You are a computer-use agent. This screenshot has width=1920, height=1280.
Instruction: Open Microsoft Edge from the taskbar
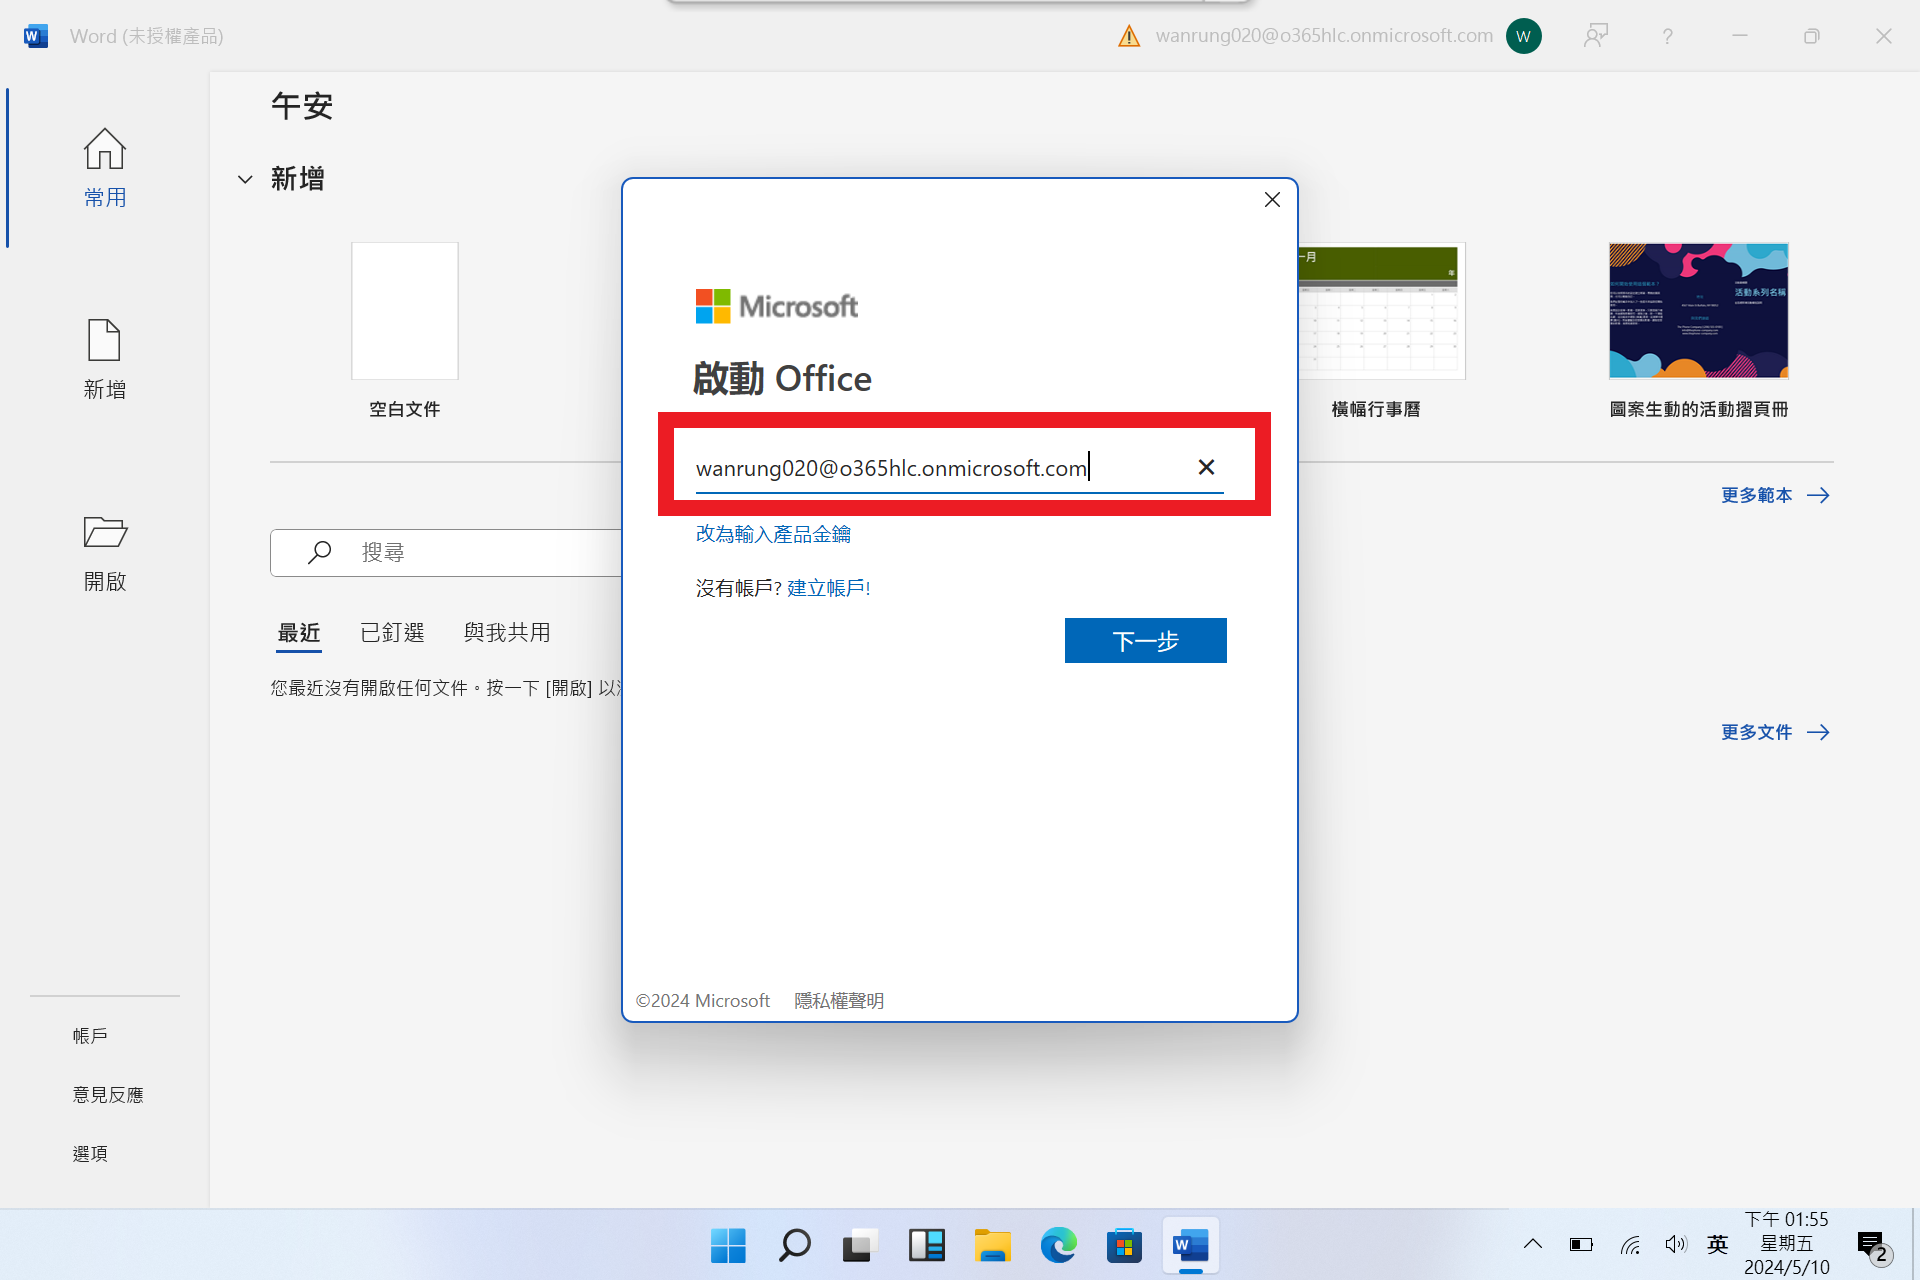point(1058,1246)
